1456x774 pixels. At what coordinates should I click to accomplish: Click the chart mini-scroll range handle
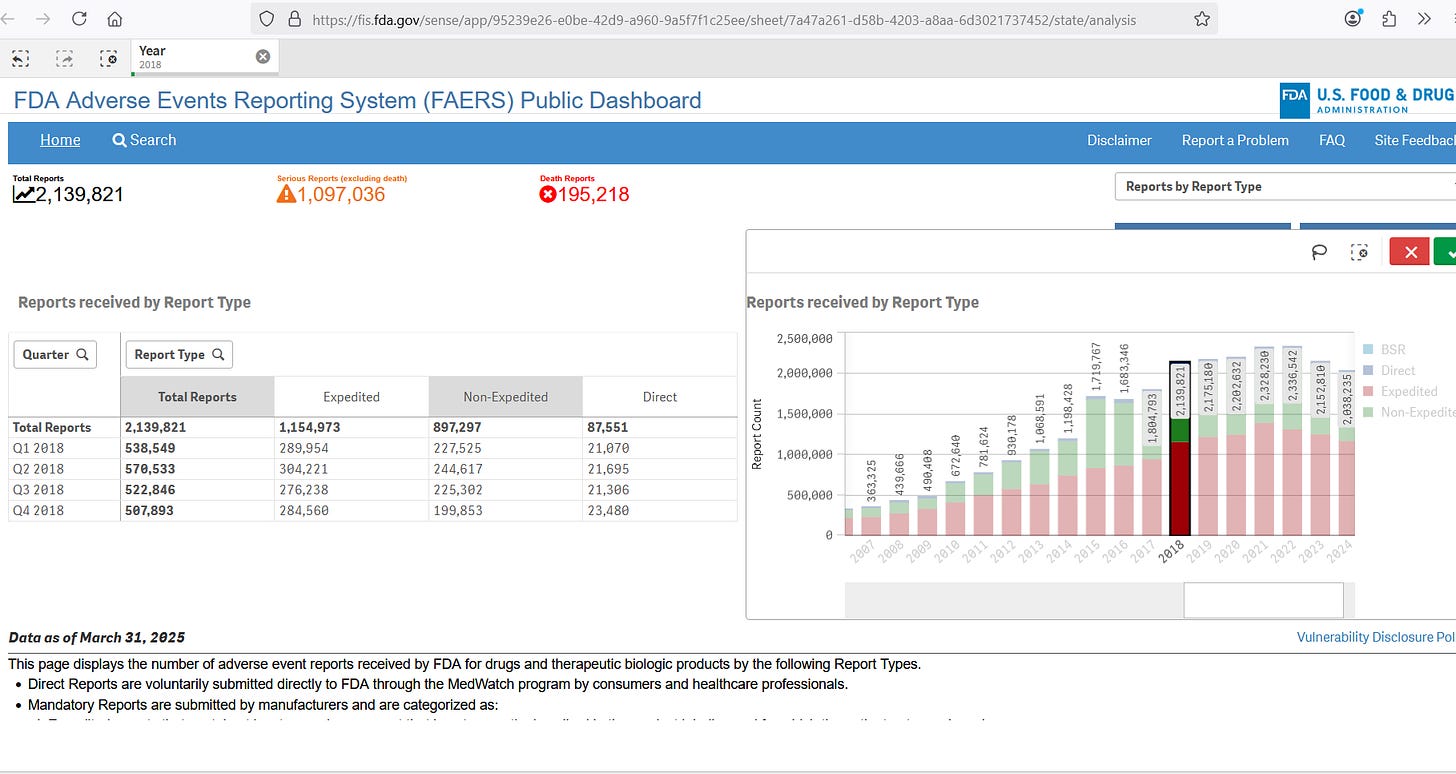coord(1263,600)
